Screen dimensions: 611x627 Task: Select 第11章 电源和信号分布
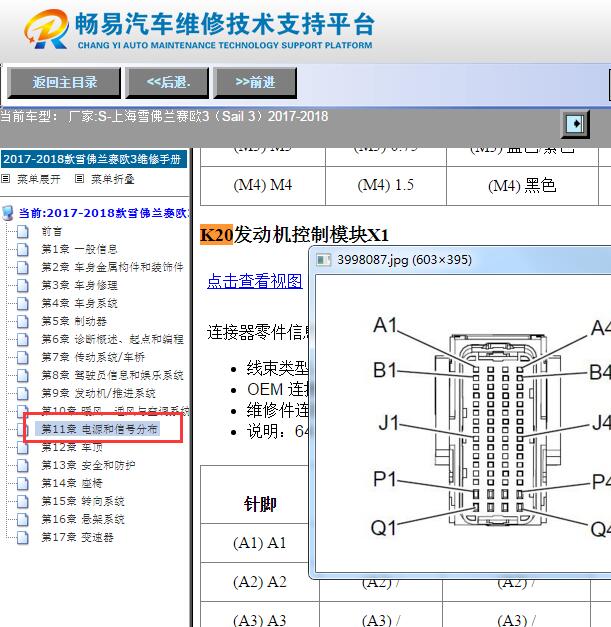(99, 429)
